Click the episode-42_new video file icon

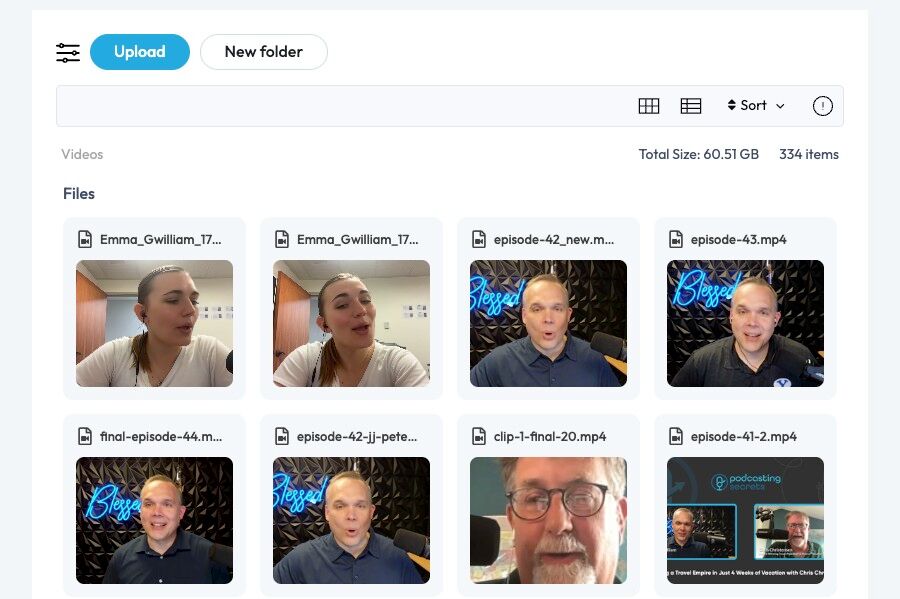coord(479,239)
